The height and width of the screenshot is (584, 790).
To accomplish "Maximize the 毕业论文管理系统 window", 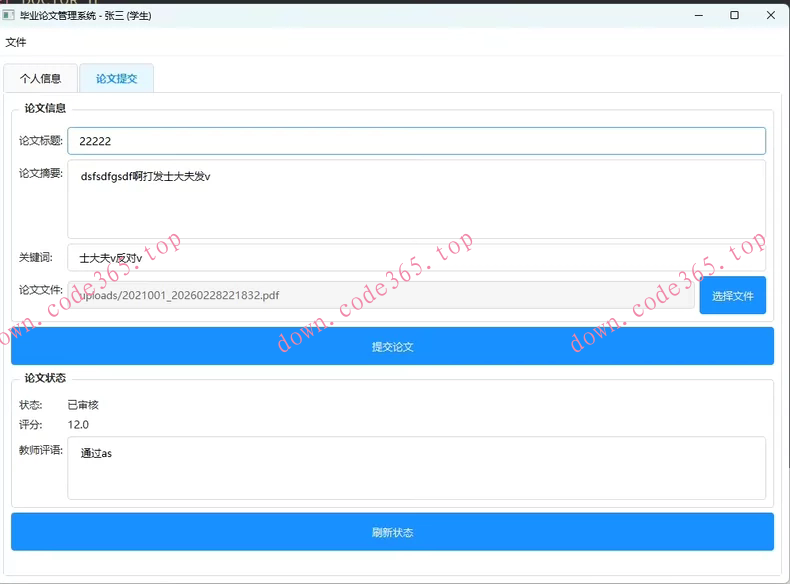I will (x=735, y=16).
